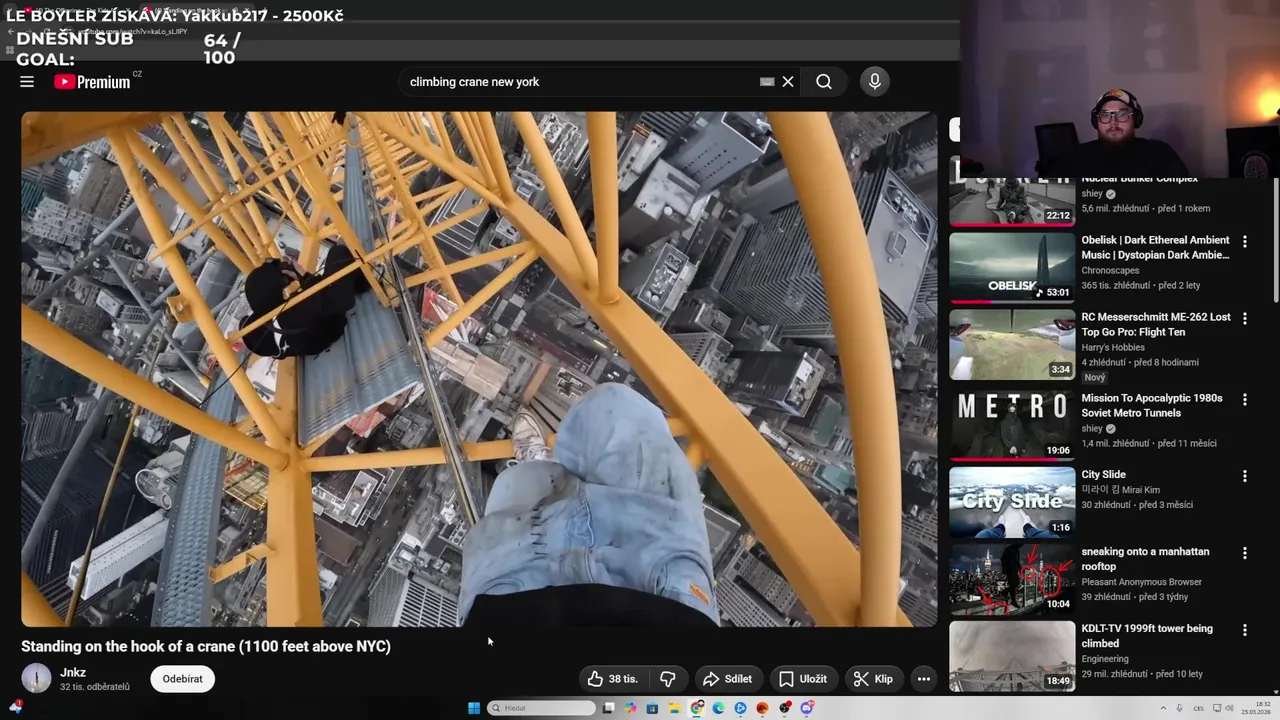
Task: Click the recommendations sidebar scrollbar
Action: point(1275,240)
